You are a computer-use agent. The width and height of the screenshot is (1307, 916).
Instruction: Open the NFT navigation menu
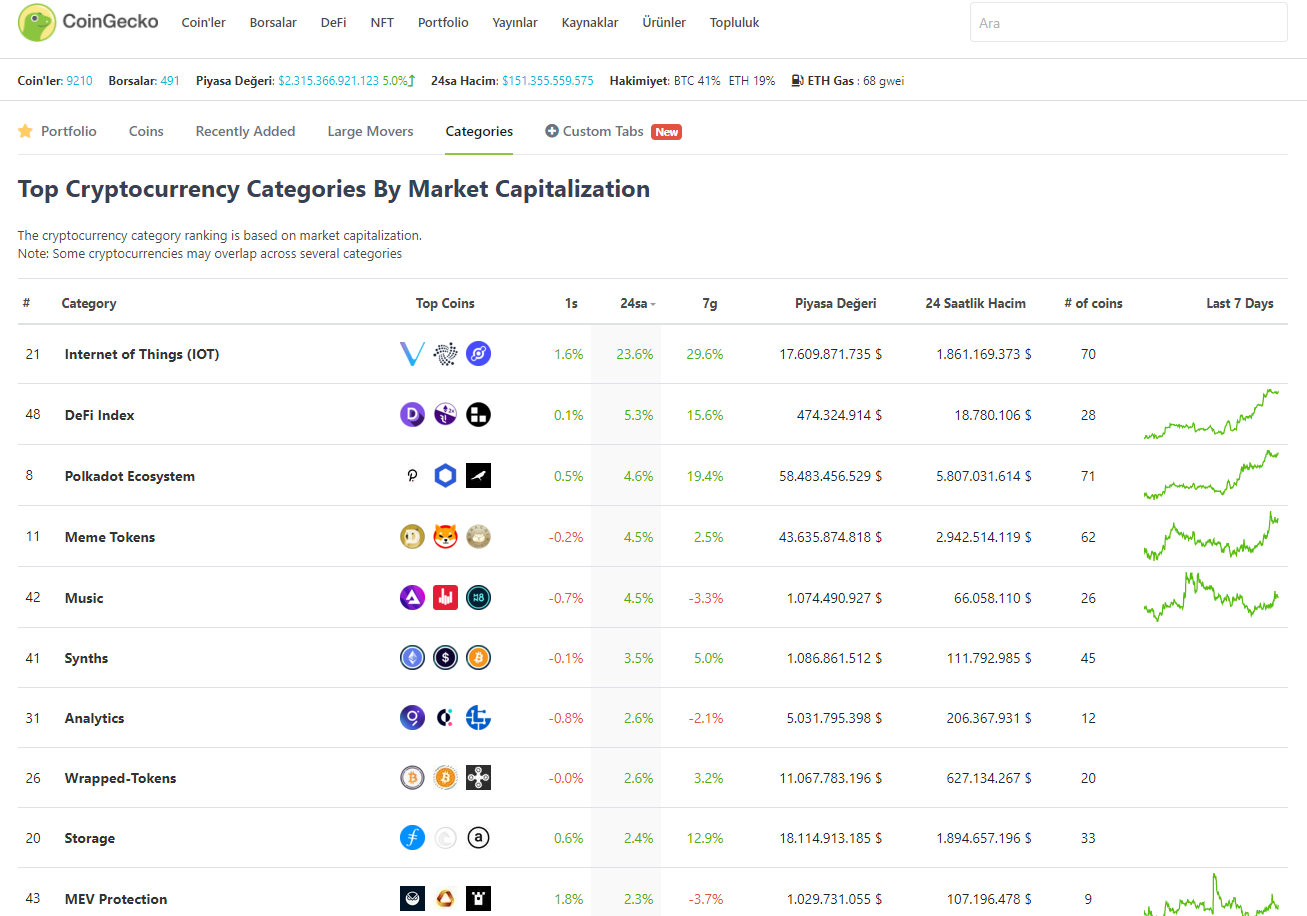[382, 22]
